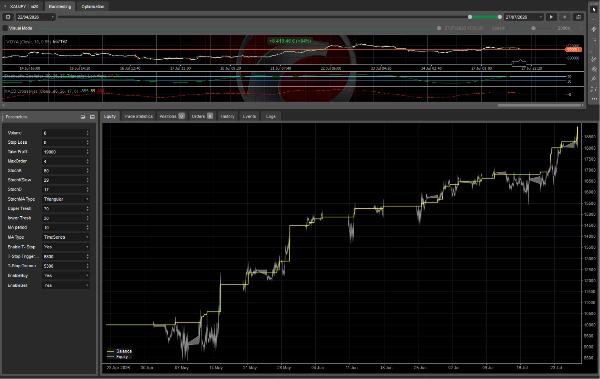Open the options menu next to speed value

(x=581, y=28)
